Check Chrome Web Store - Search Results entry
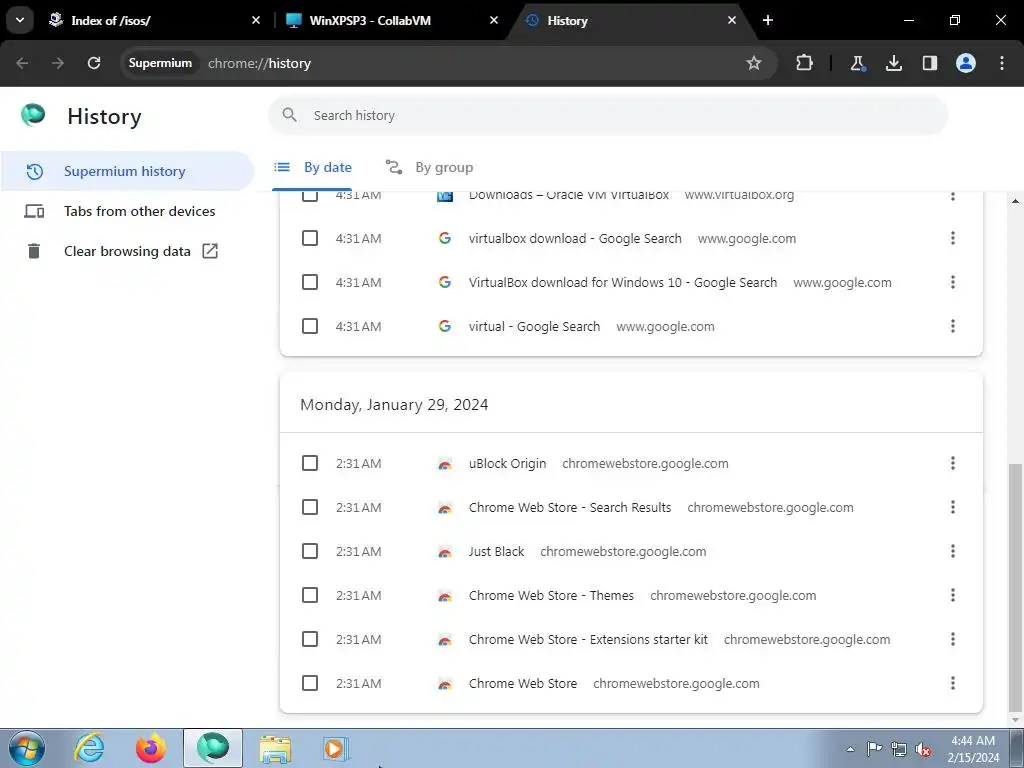1024x768 pixels. coord(310,507)
